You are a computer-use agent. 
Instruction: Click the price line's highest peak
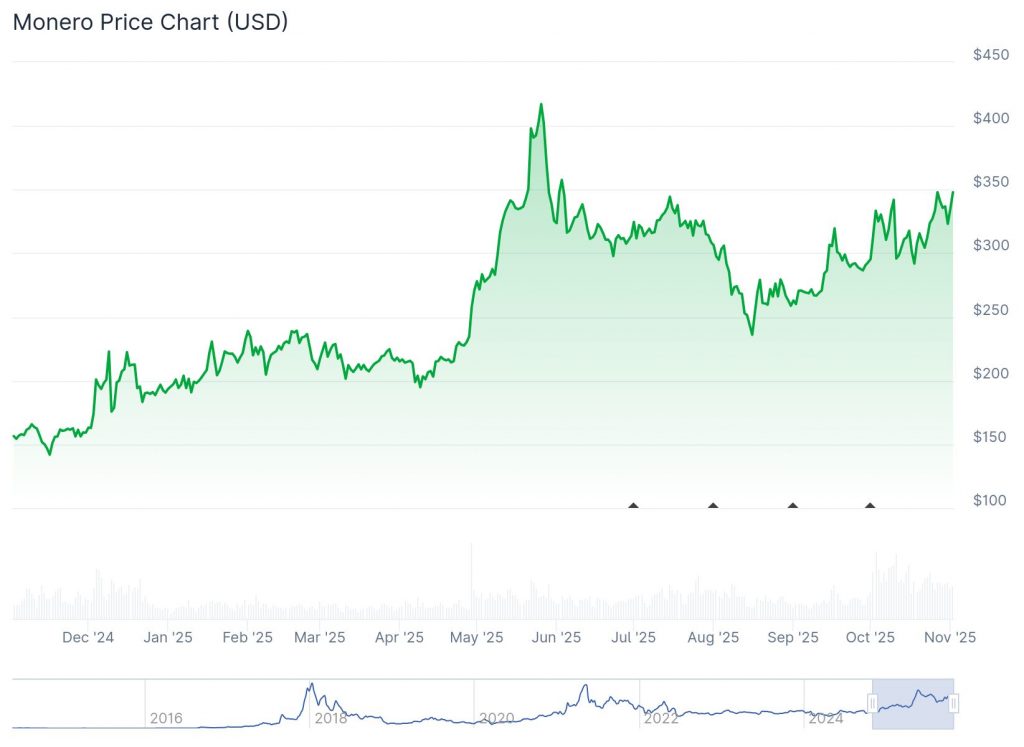[x=541, y=104]
